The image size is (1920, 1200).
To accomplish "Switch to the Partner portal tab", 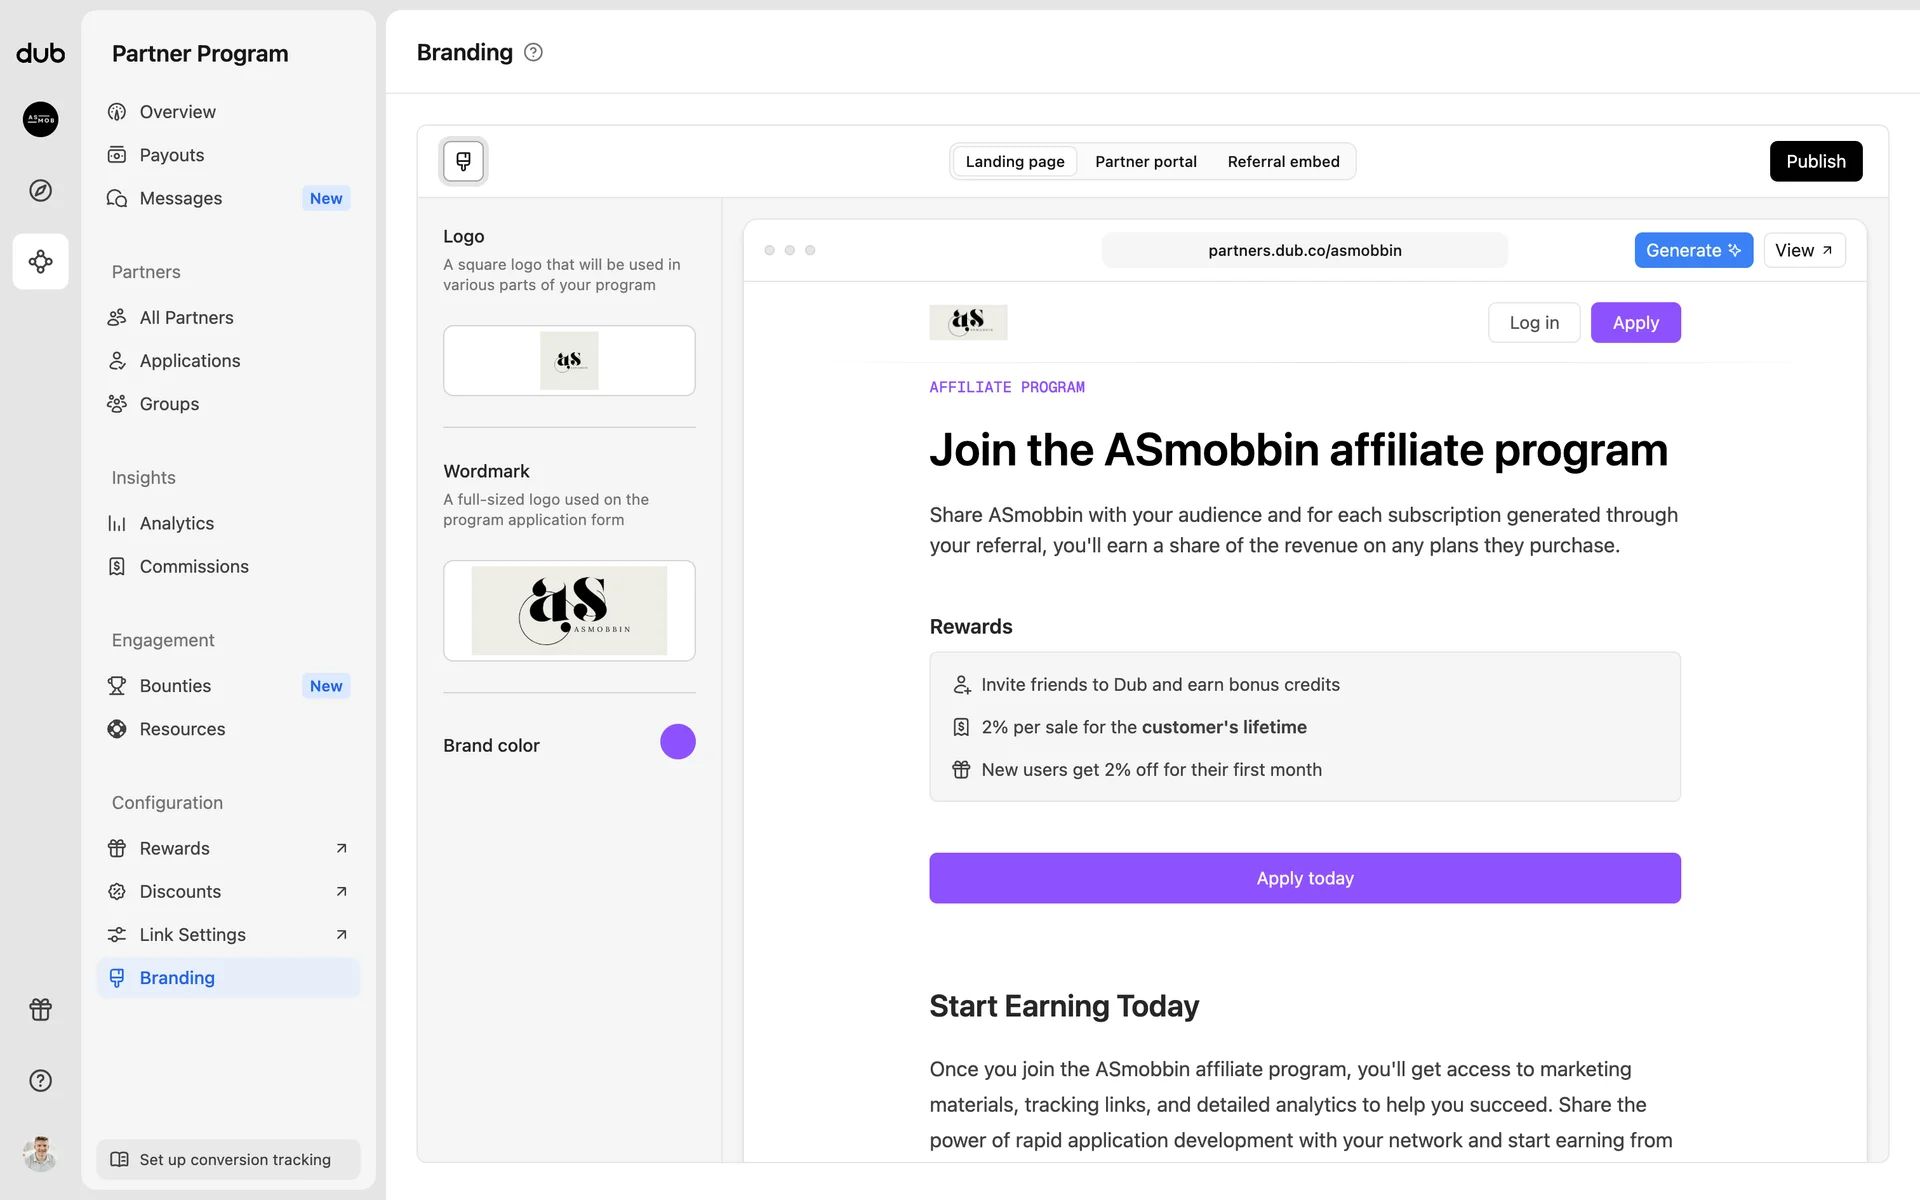I will [1145, 161].
